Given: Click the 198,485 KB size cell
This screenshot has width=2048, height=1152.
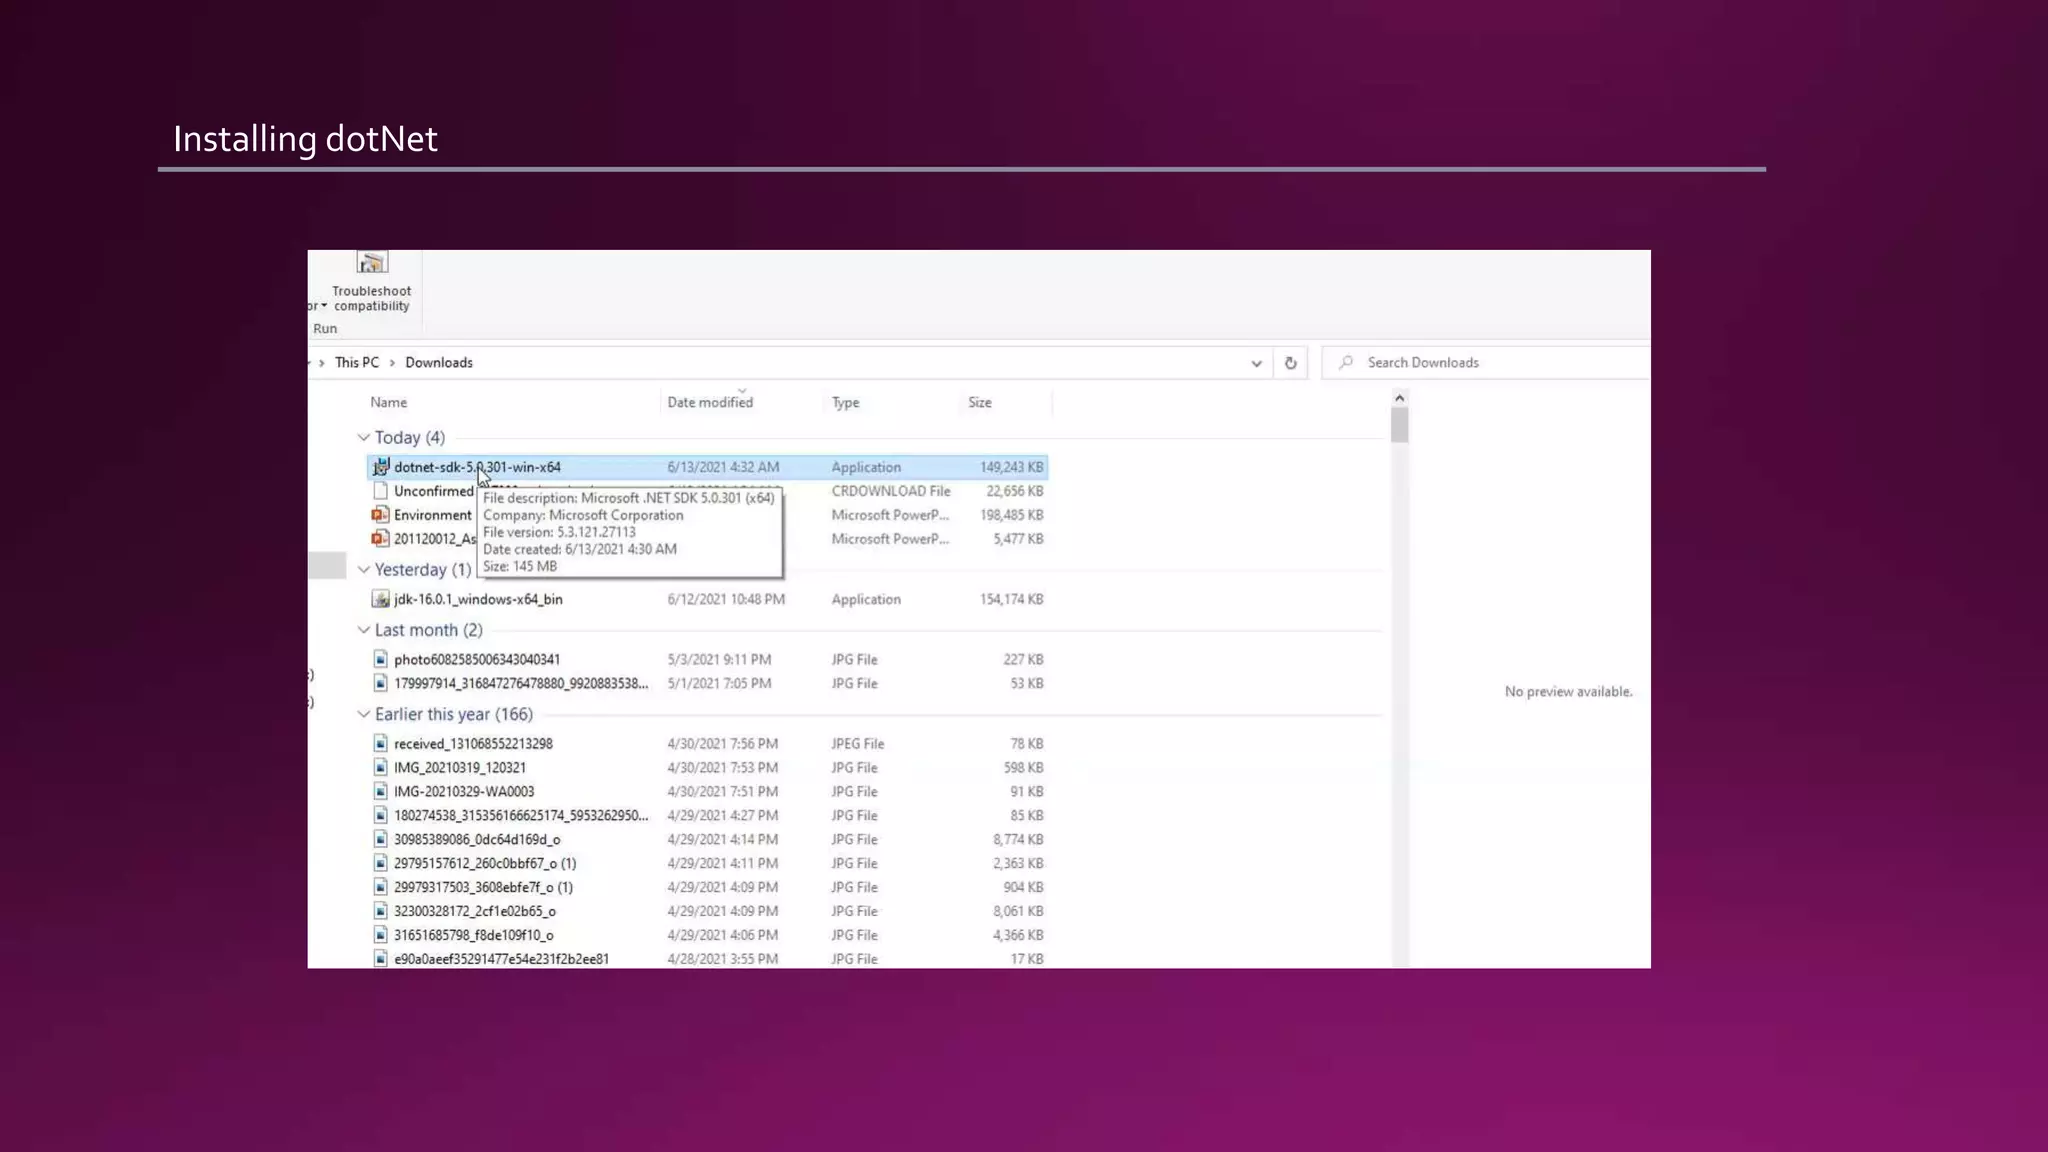Looking at the screenshot, I should [x=1011, y=515].
